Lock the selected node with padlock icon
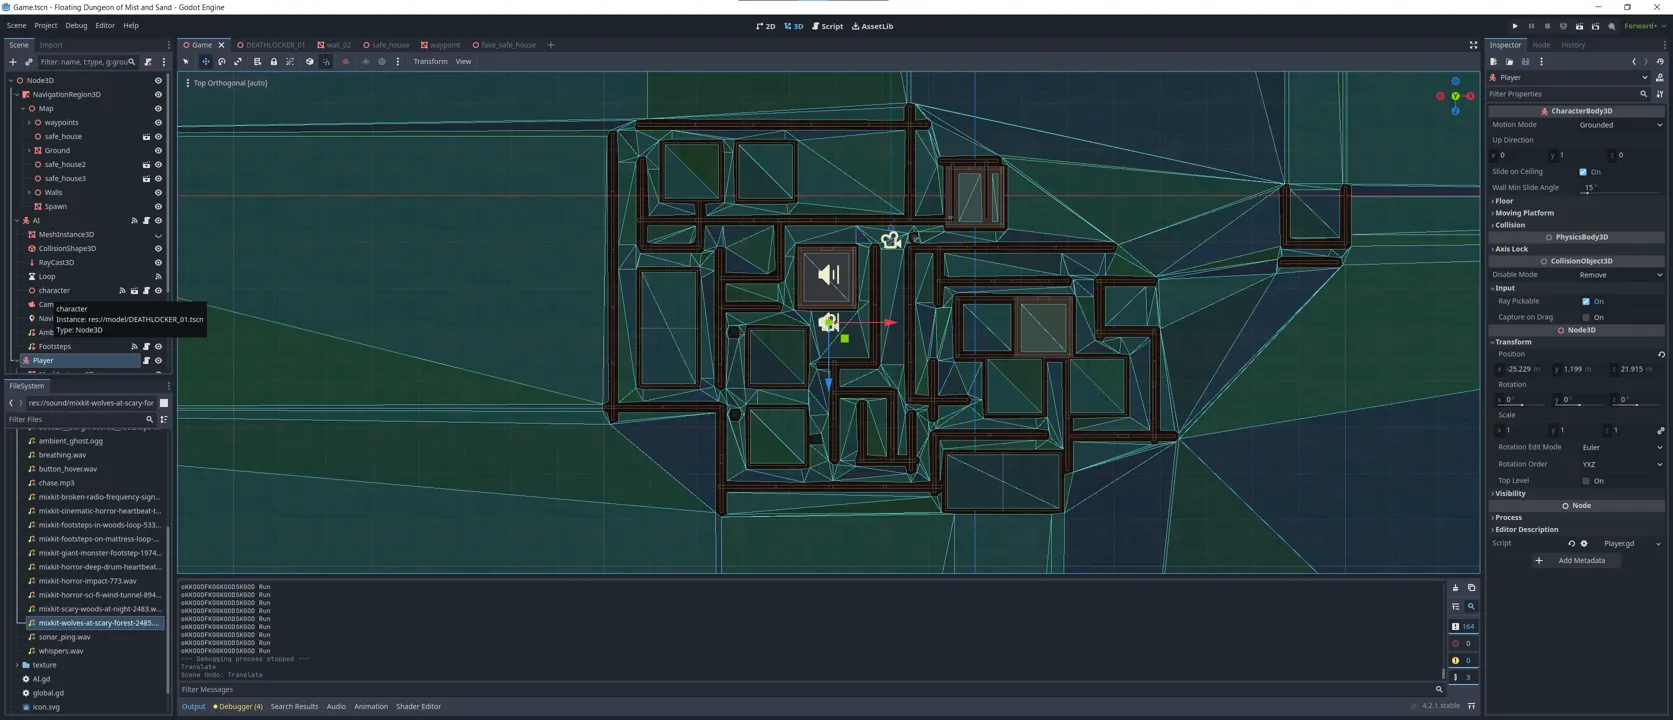 (x=273, y=62)
